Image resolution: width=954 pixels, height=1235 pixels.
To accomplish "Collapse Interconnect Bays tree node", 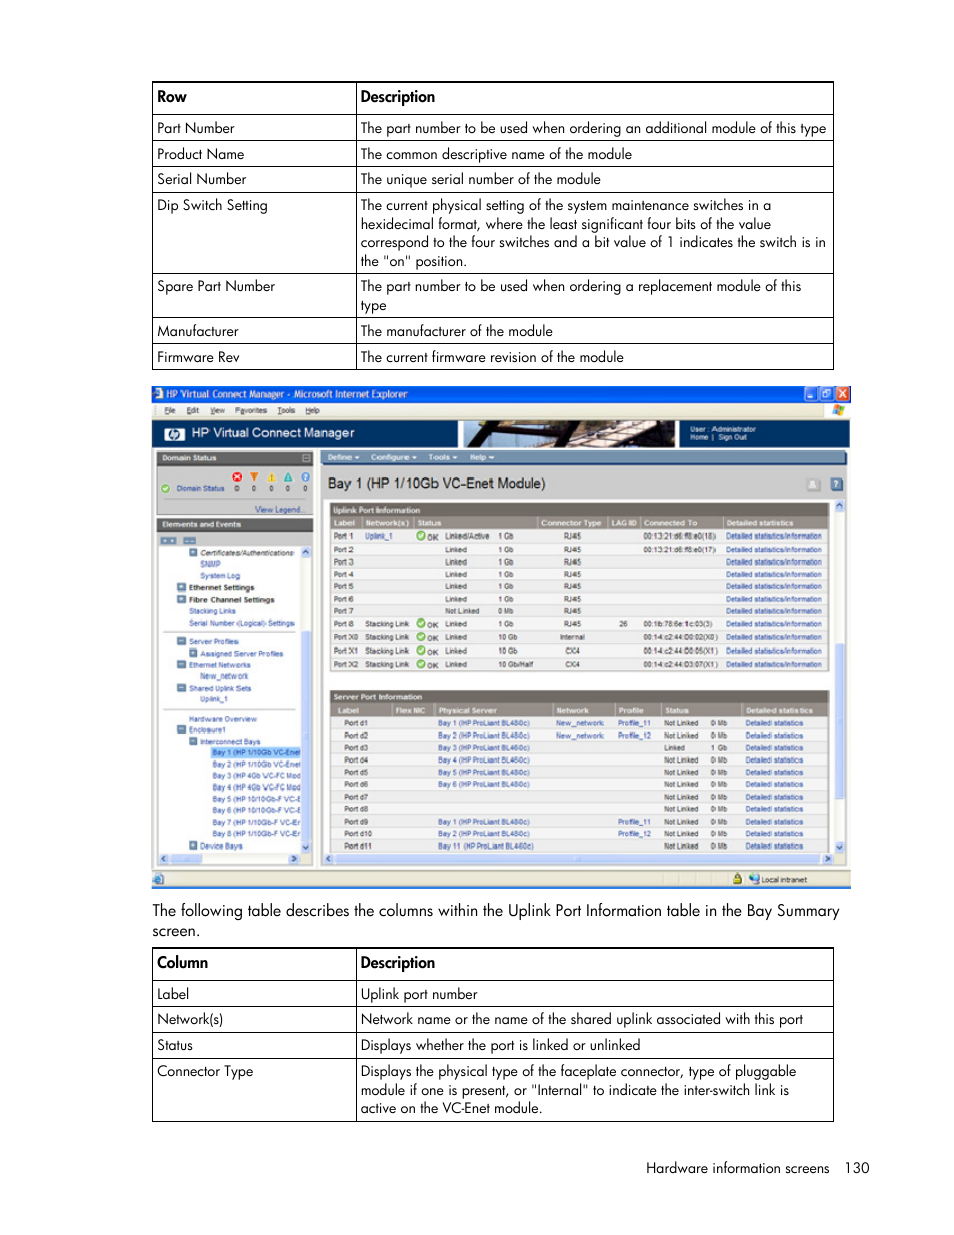I will pyautogui.click(x=193, y=741).
